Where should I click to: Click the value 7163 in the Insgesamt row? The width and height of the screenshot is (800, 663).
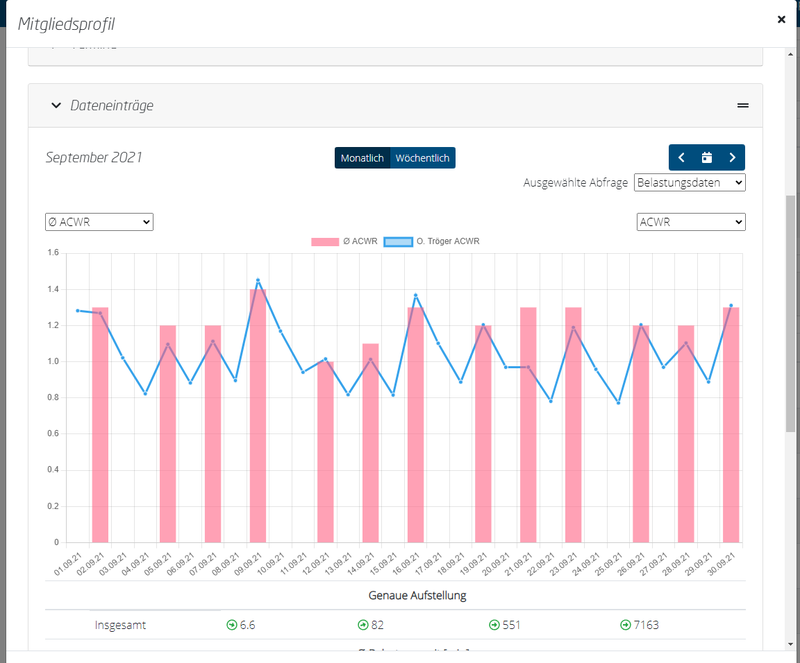point(646,625)
